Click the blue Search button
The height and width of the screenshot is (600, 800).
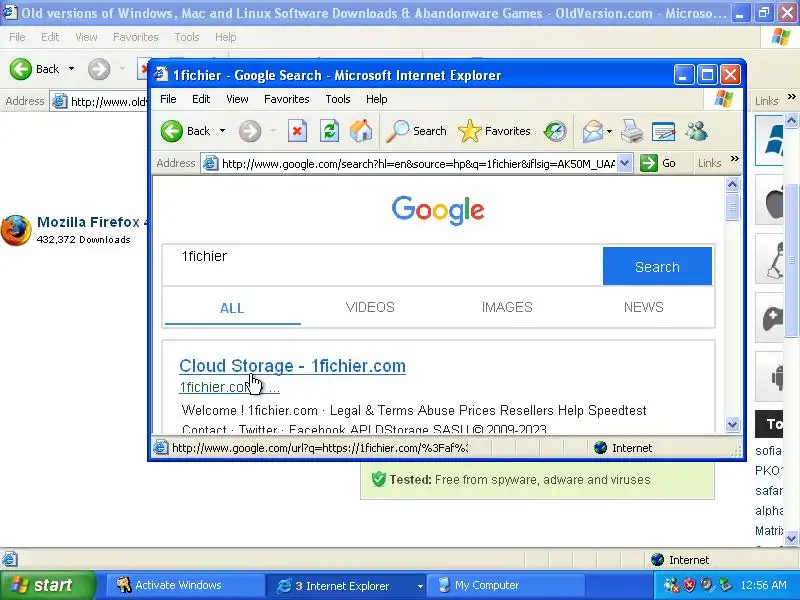657,266
